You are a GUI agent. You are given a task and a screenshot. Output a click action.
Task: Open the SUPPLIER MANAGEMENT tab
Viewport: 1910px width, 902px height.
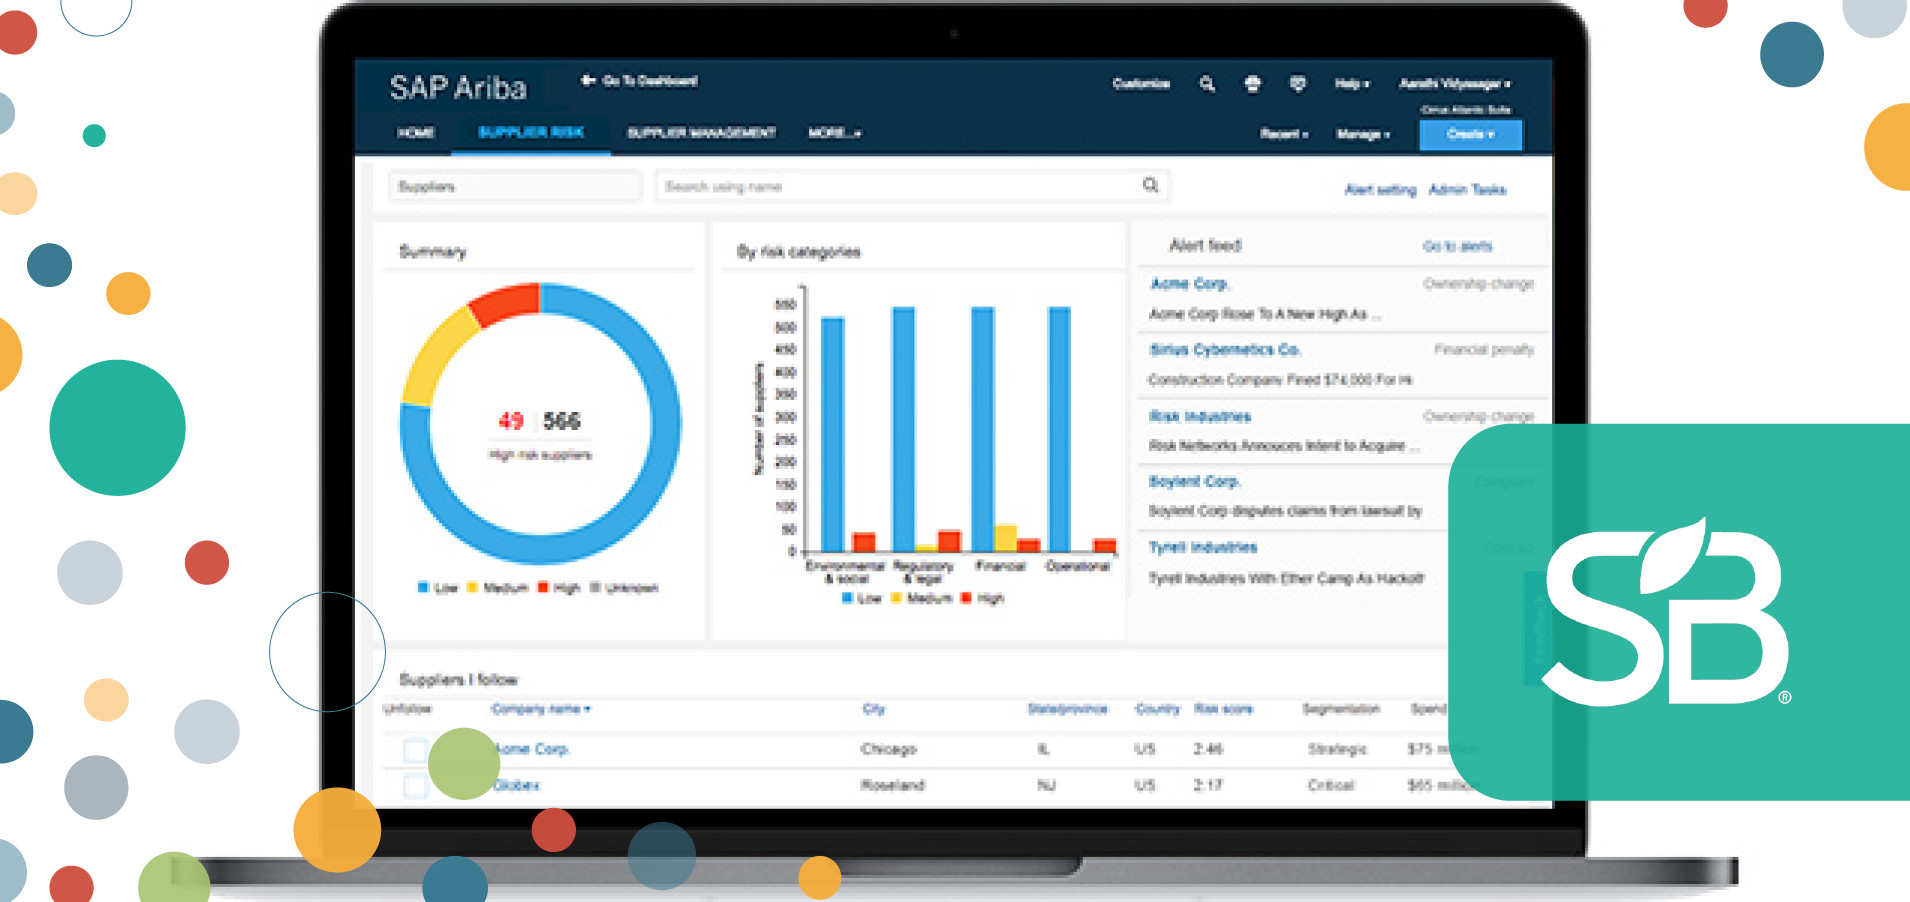pyautogui.click(x=701, y=131)
